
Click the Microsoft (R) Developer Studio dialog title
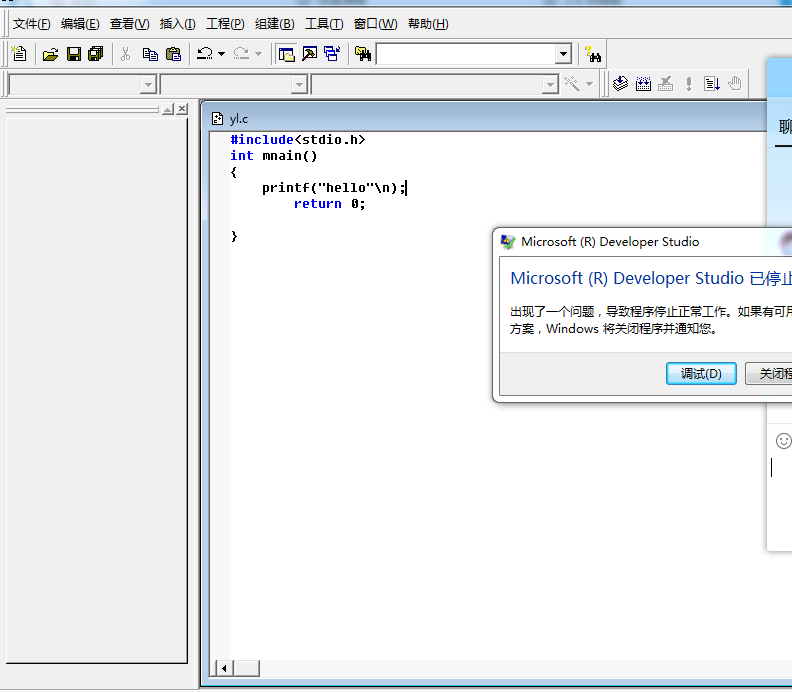pos(610,242)
